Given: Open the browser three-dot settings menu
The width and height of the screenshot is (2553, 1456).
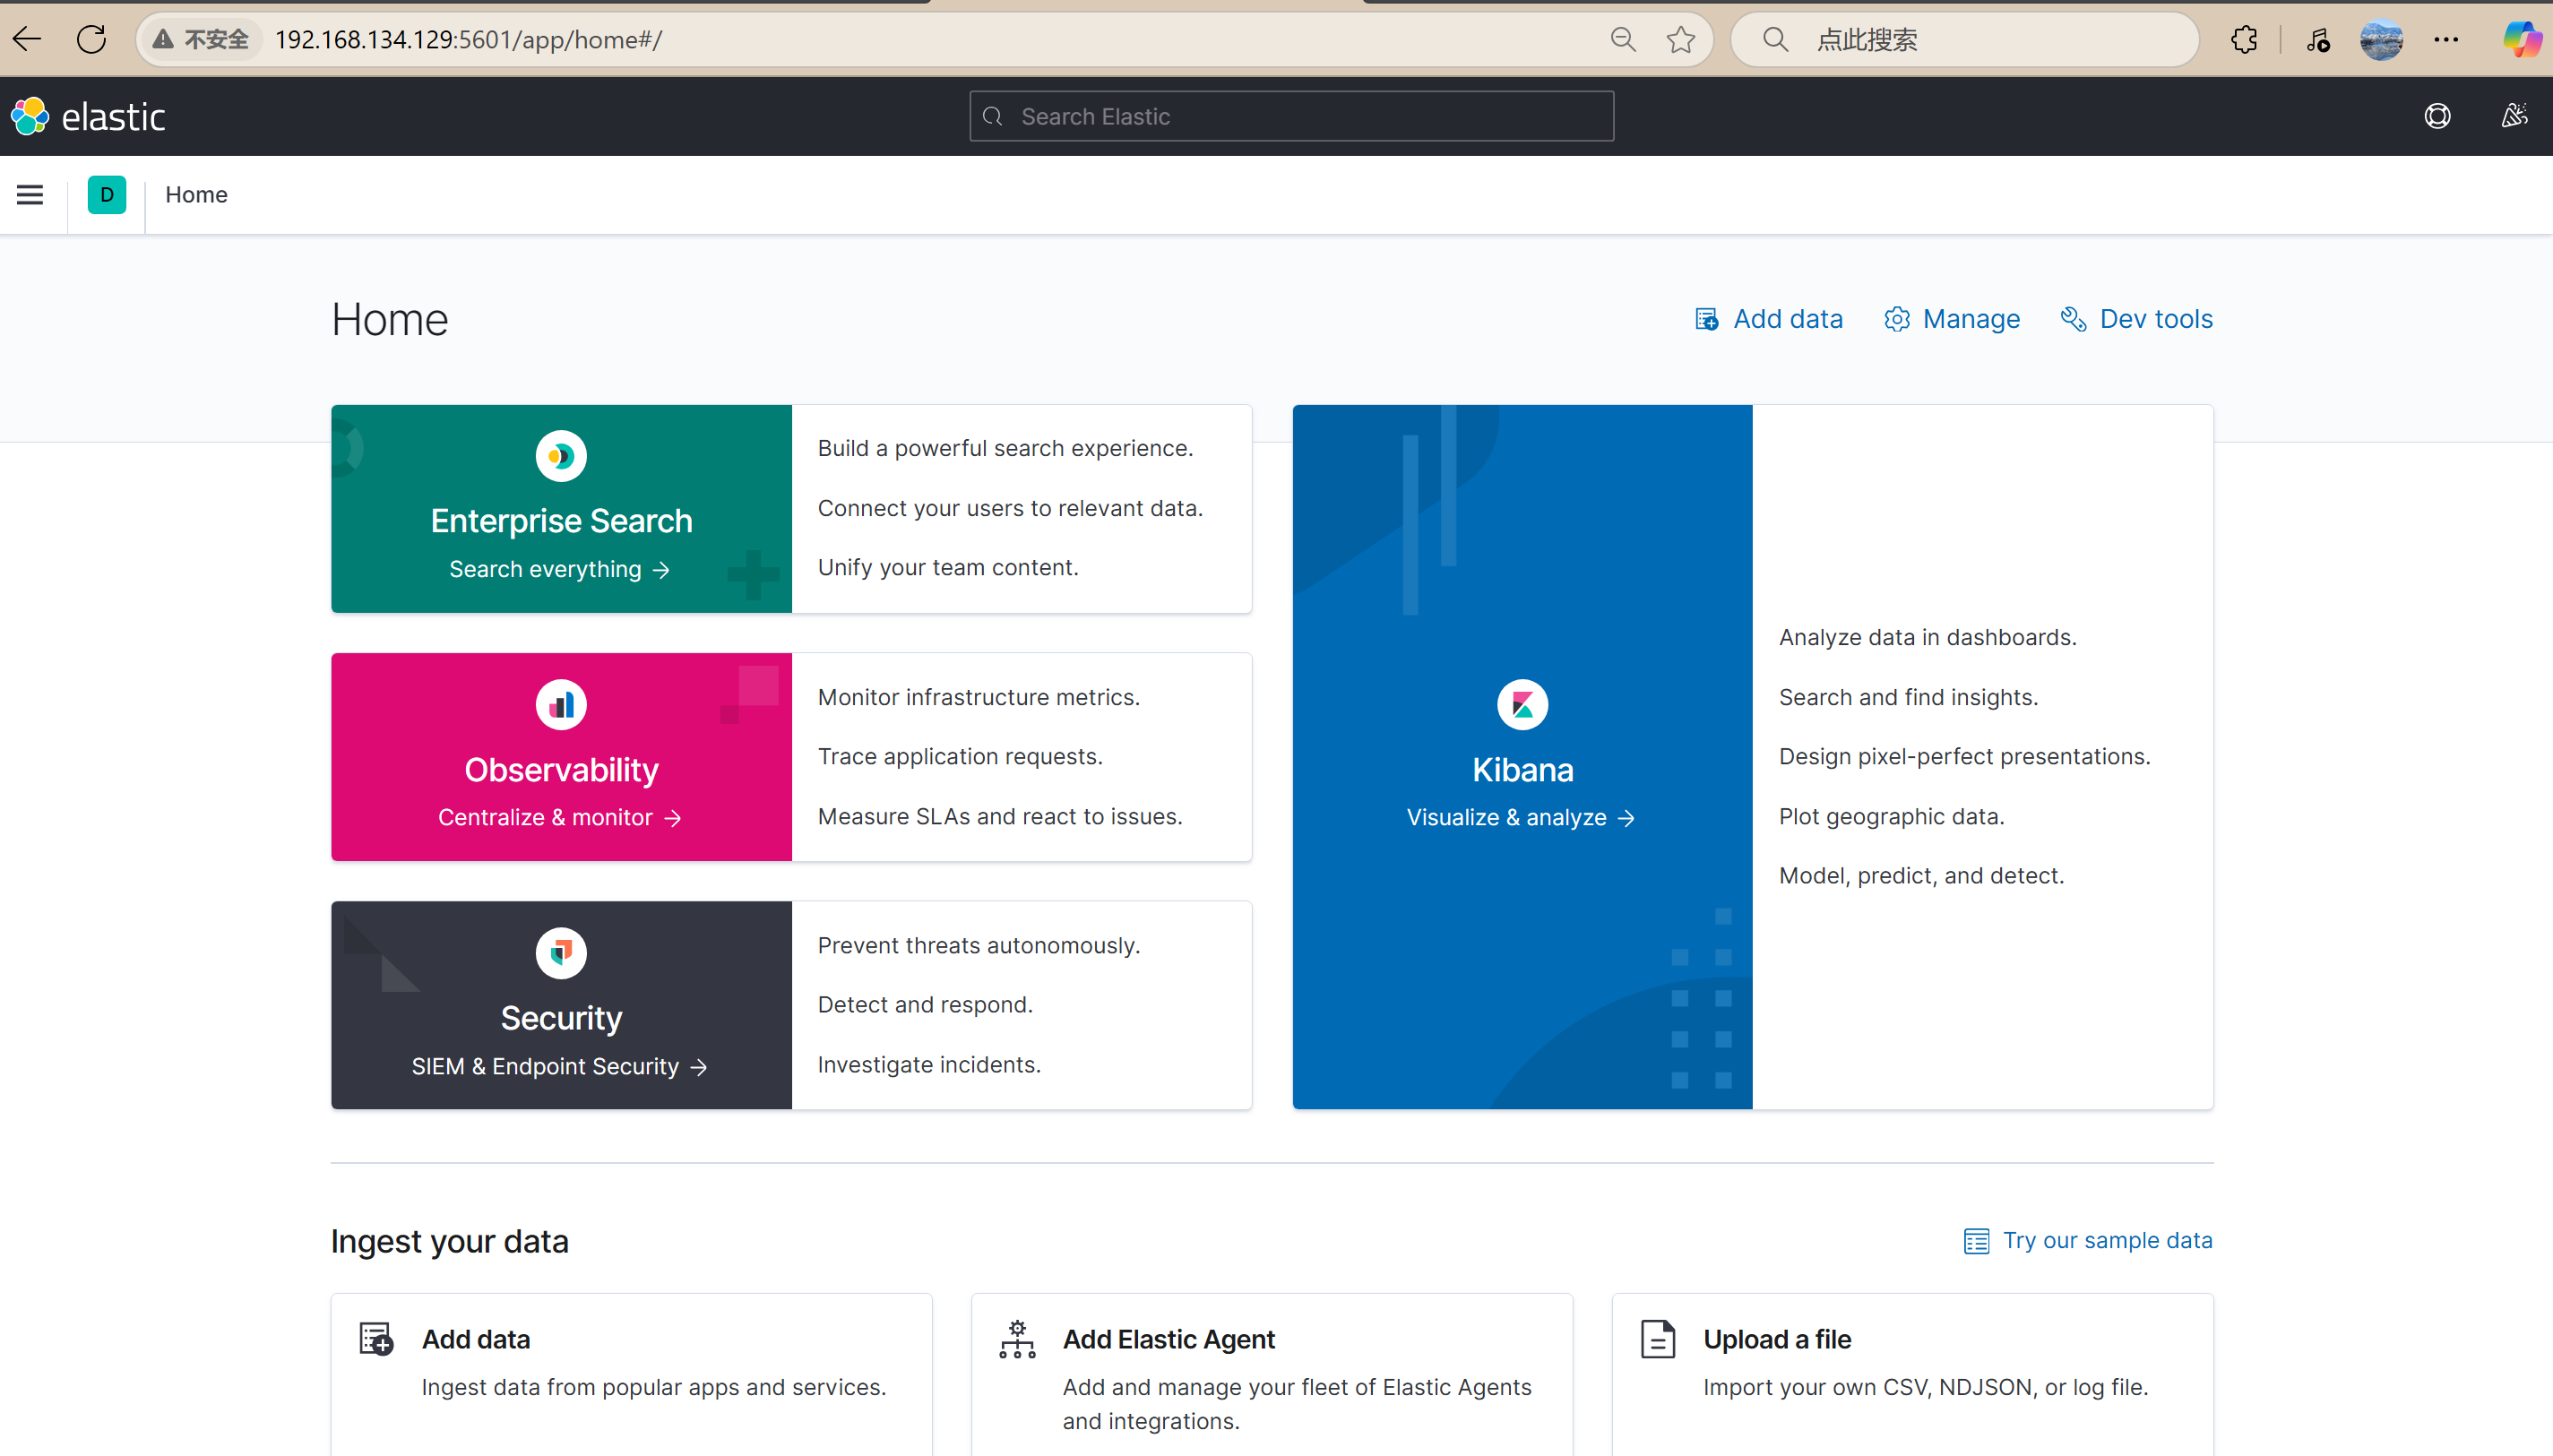Looking at the screenshot, I should point(2446,39).
